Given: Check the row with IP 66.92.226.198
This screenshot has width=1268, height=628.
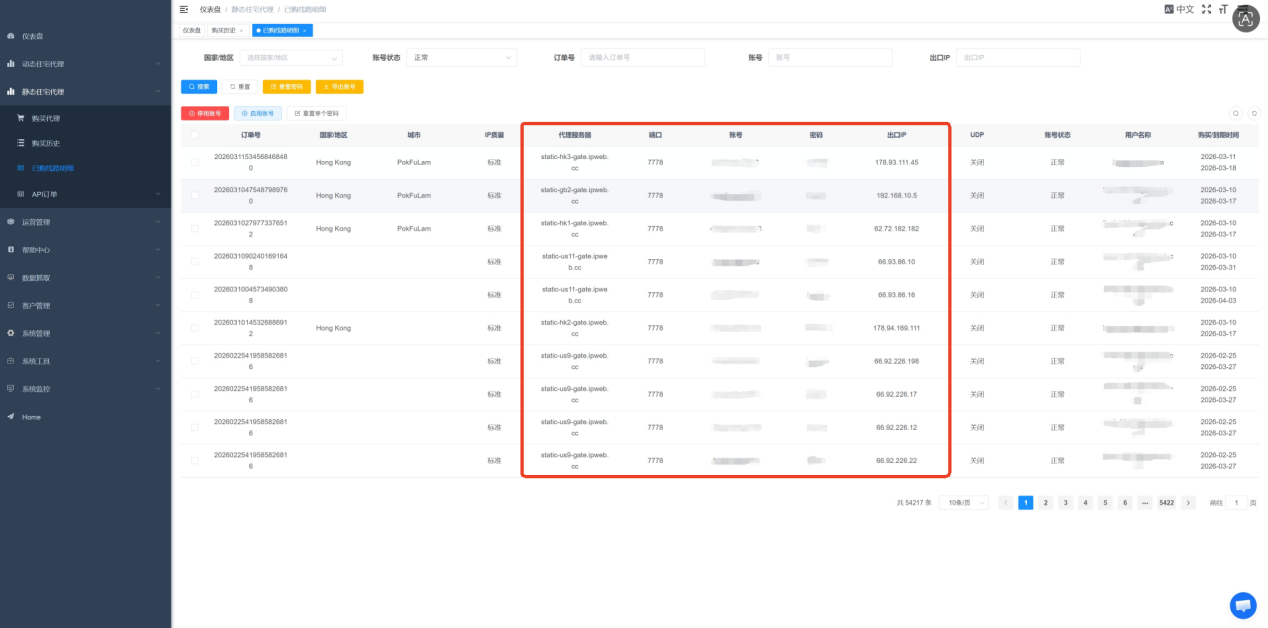Looking at the screenshot, I should pyautogui.click(x=195, y=361).
